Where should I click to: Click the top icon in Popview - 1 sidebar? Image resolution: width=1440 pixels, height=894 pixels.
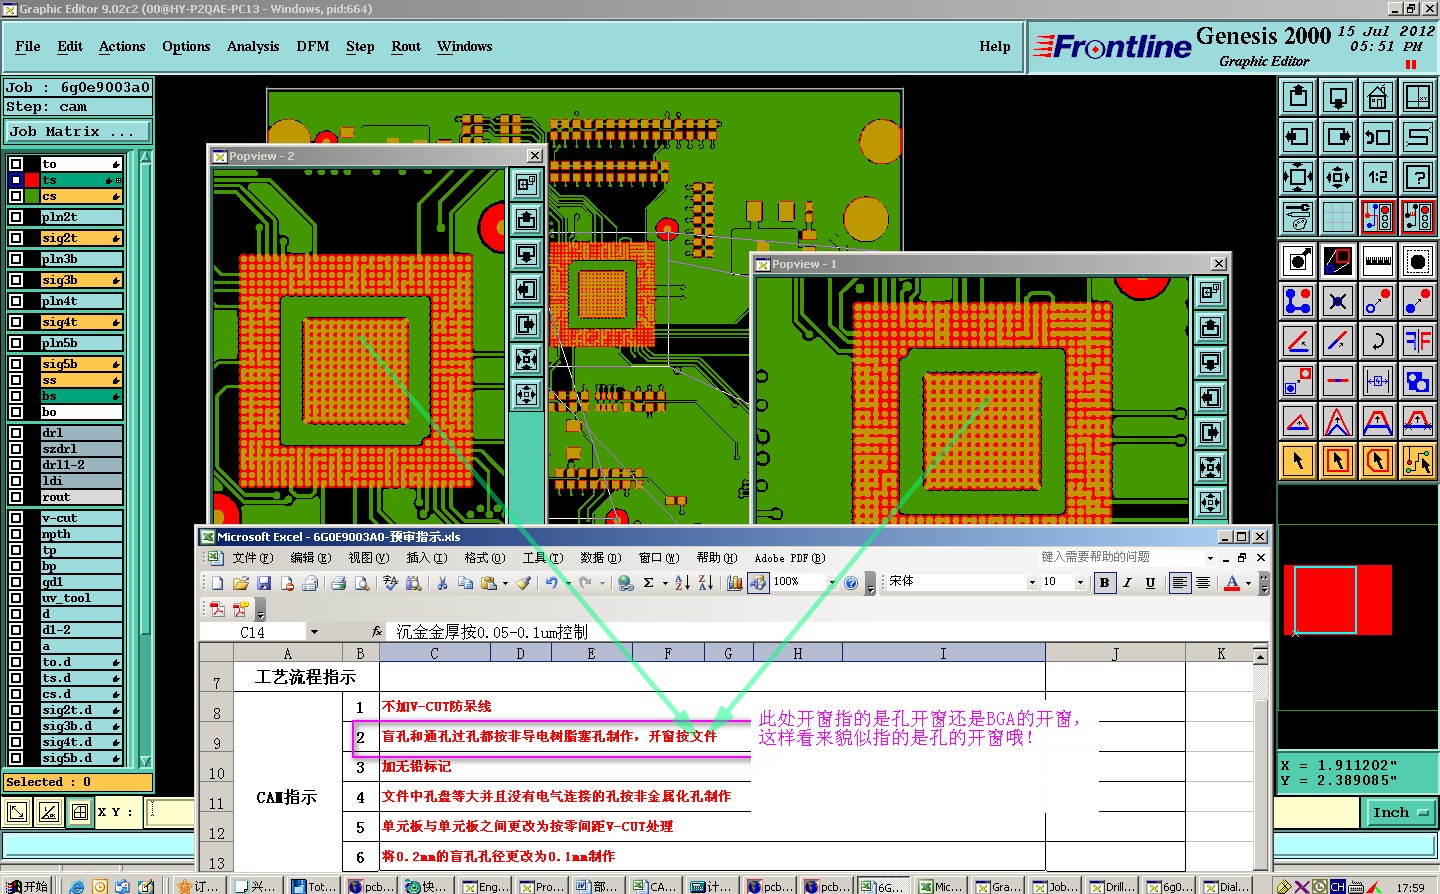[x=1210, y=293]
